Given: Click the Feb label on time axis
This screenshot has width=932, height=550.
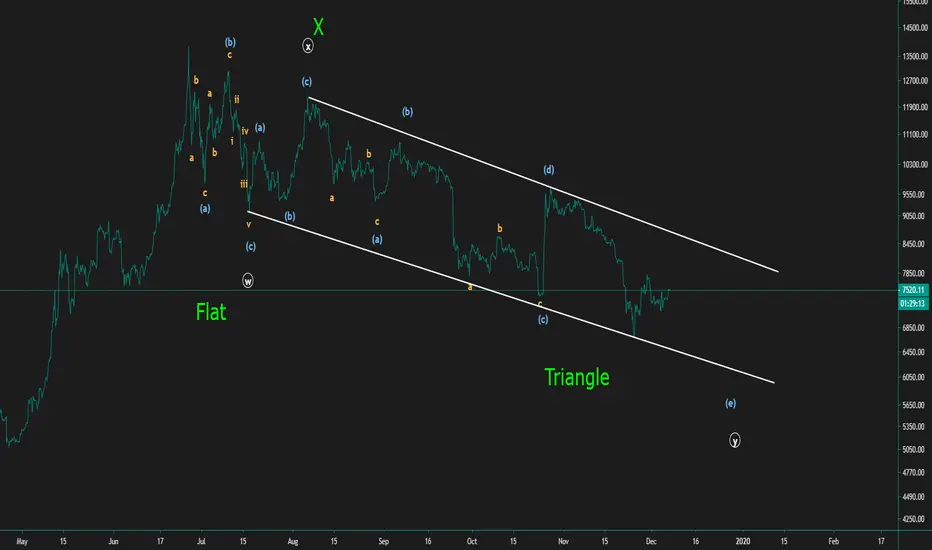Looking at the screenshot, I should (834, 541).
